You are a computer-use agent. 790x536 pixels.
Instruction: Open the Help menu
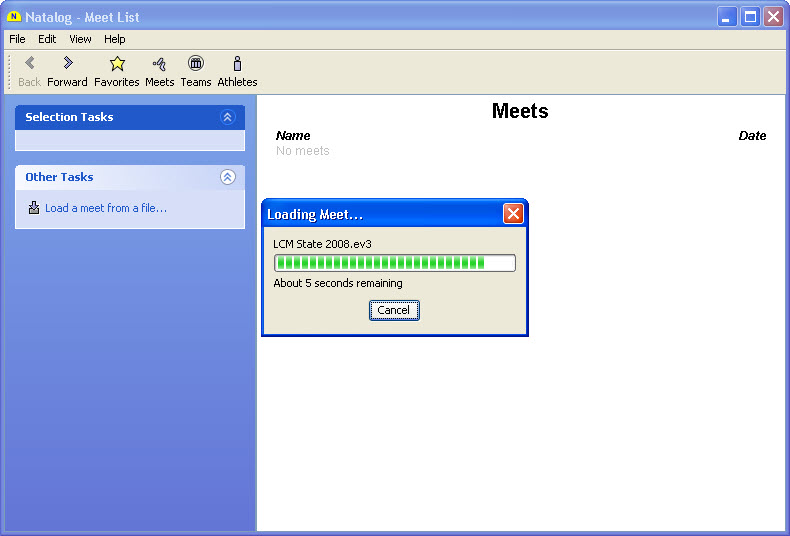[115, 39]
